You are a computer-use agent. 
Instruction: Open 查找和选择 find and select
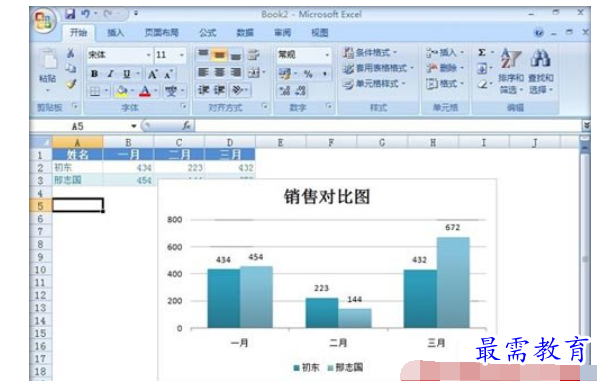click(x=541, y=71)
